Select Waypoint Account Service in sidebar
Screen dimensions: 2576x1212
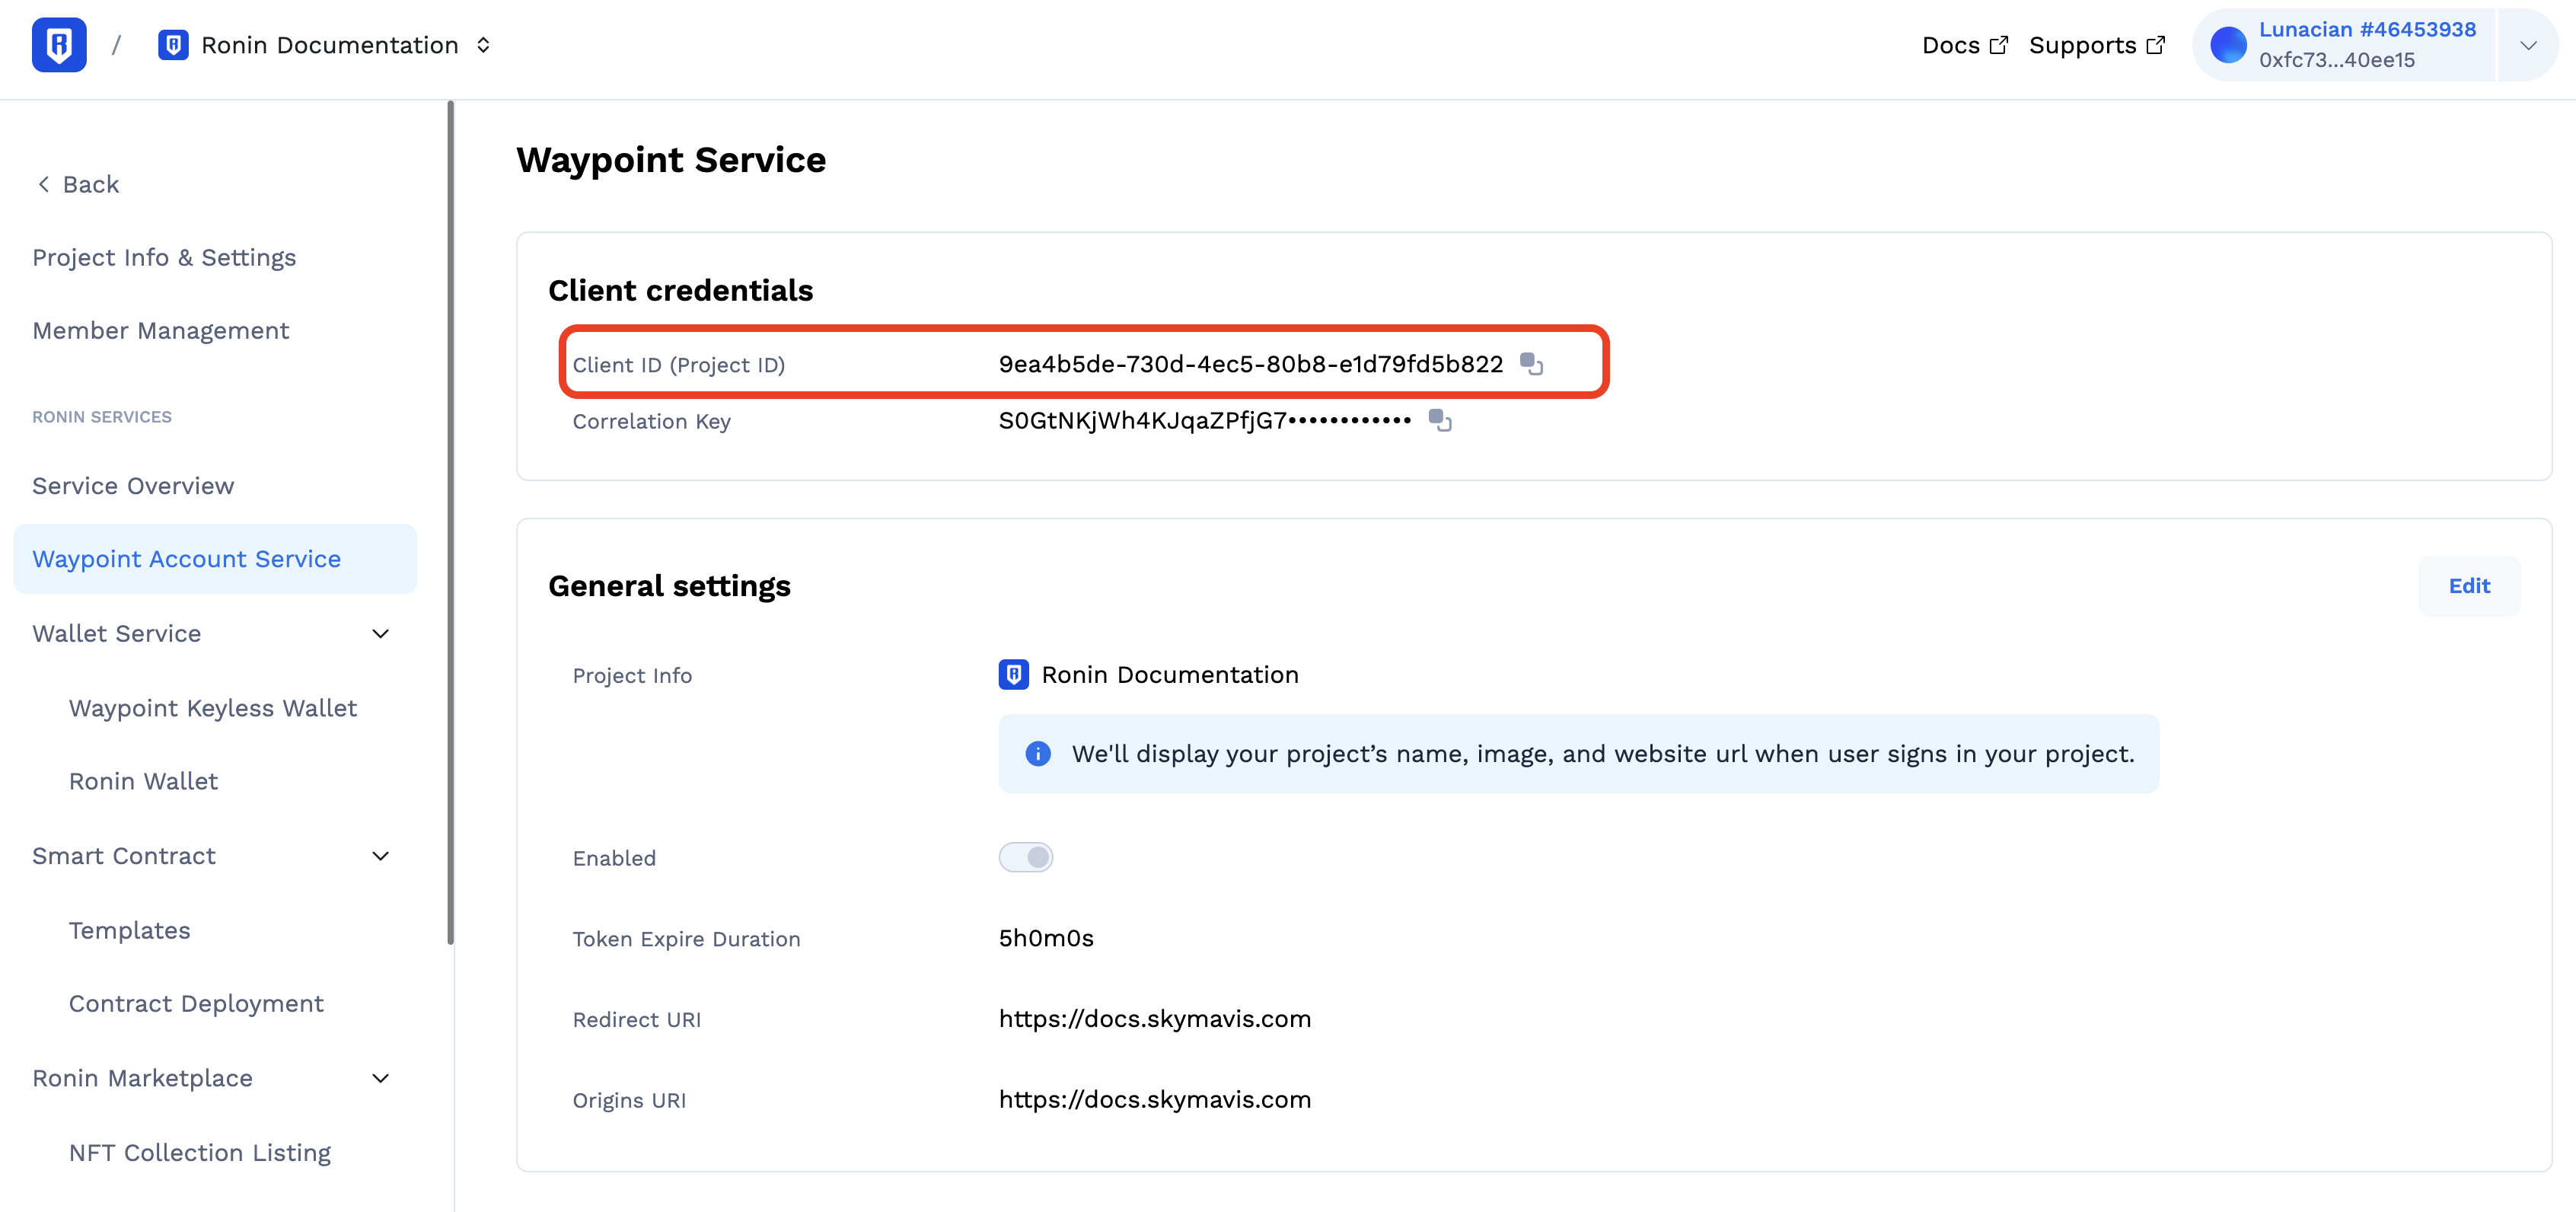(x=215, y=559)
